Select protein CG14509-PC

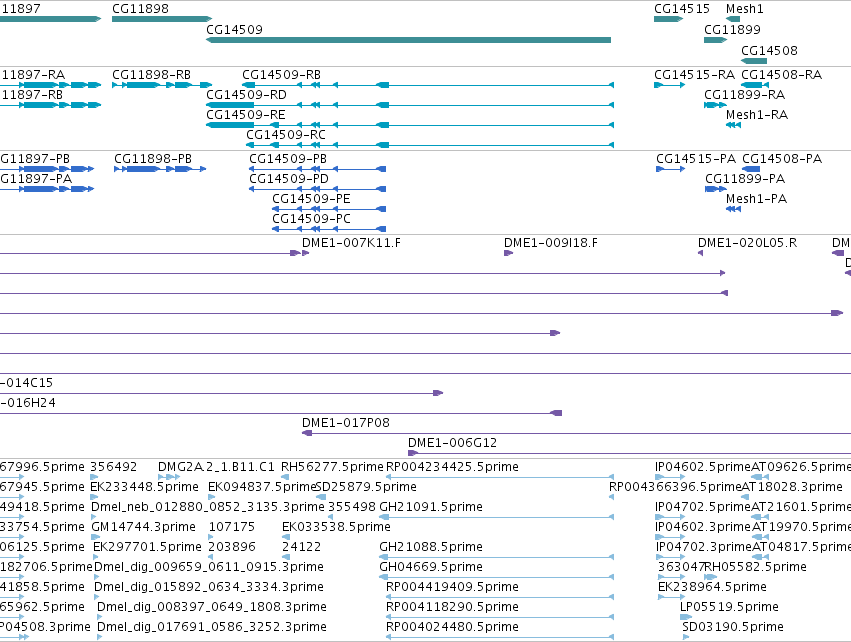coord(329,229)
